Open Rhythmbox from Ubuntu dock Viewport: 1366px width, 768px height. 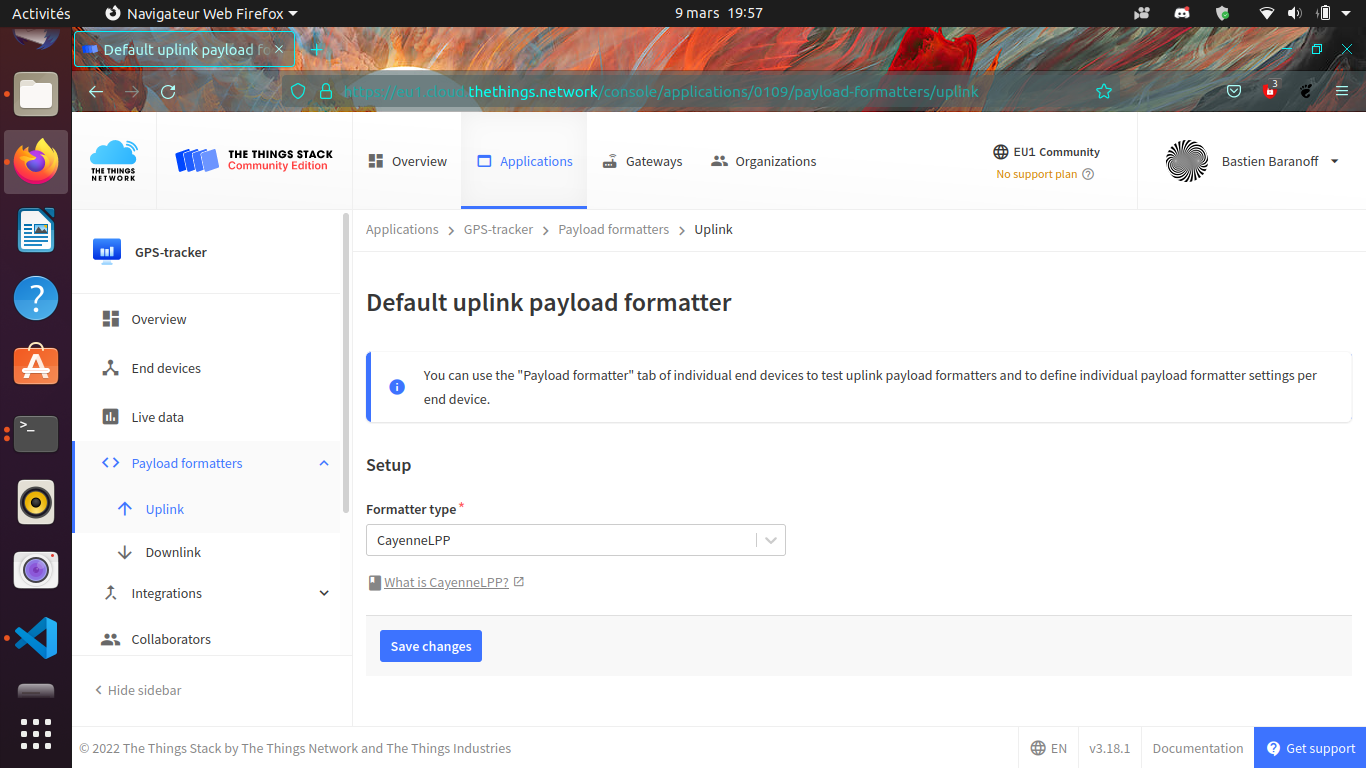(x=36, y=502)
